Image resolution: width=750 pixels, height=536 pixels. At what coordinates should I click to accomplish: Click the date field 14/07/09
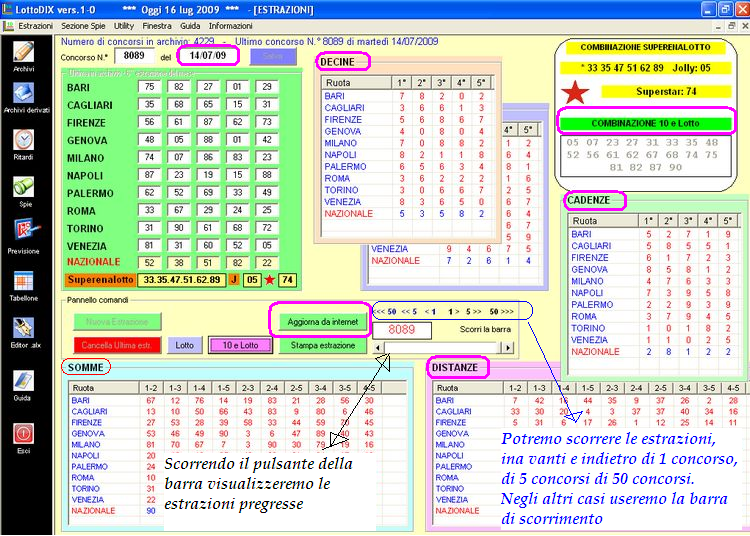click(208, 56)
